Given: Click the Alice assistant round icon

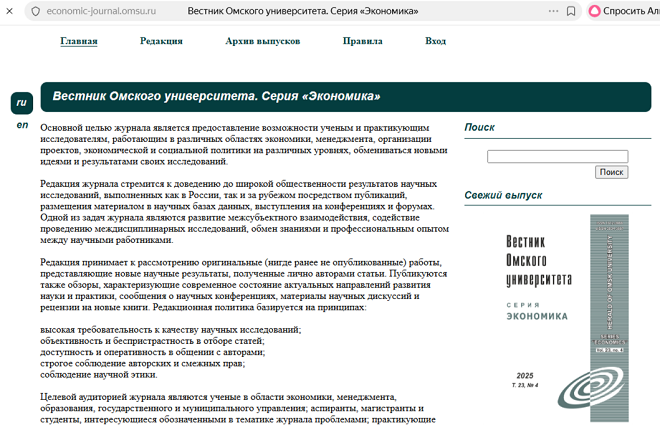Looking at the screenshot, I should point(594,11).
